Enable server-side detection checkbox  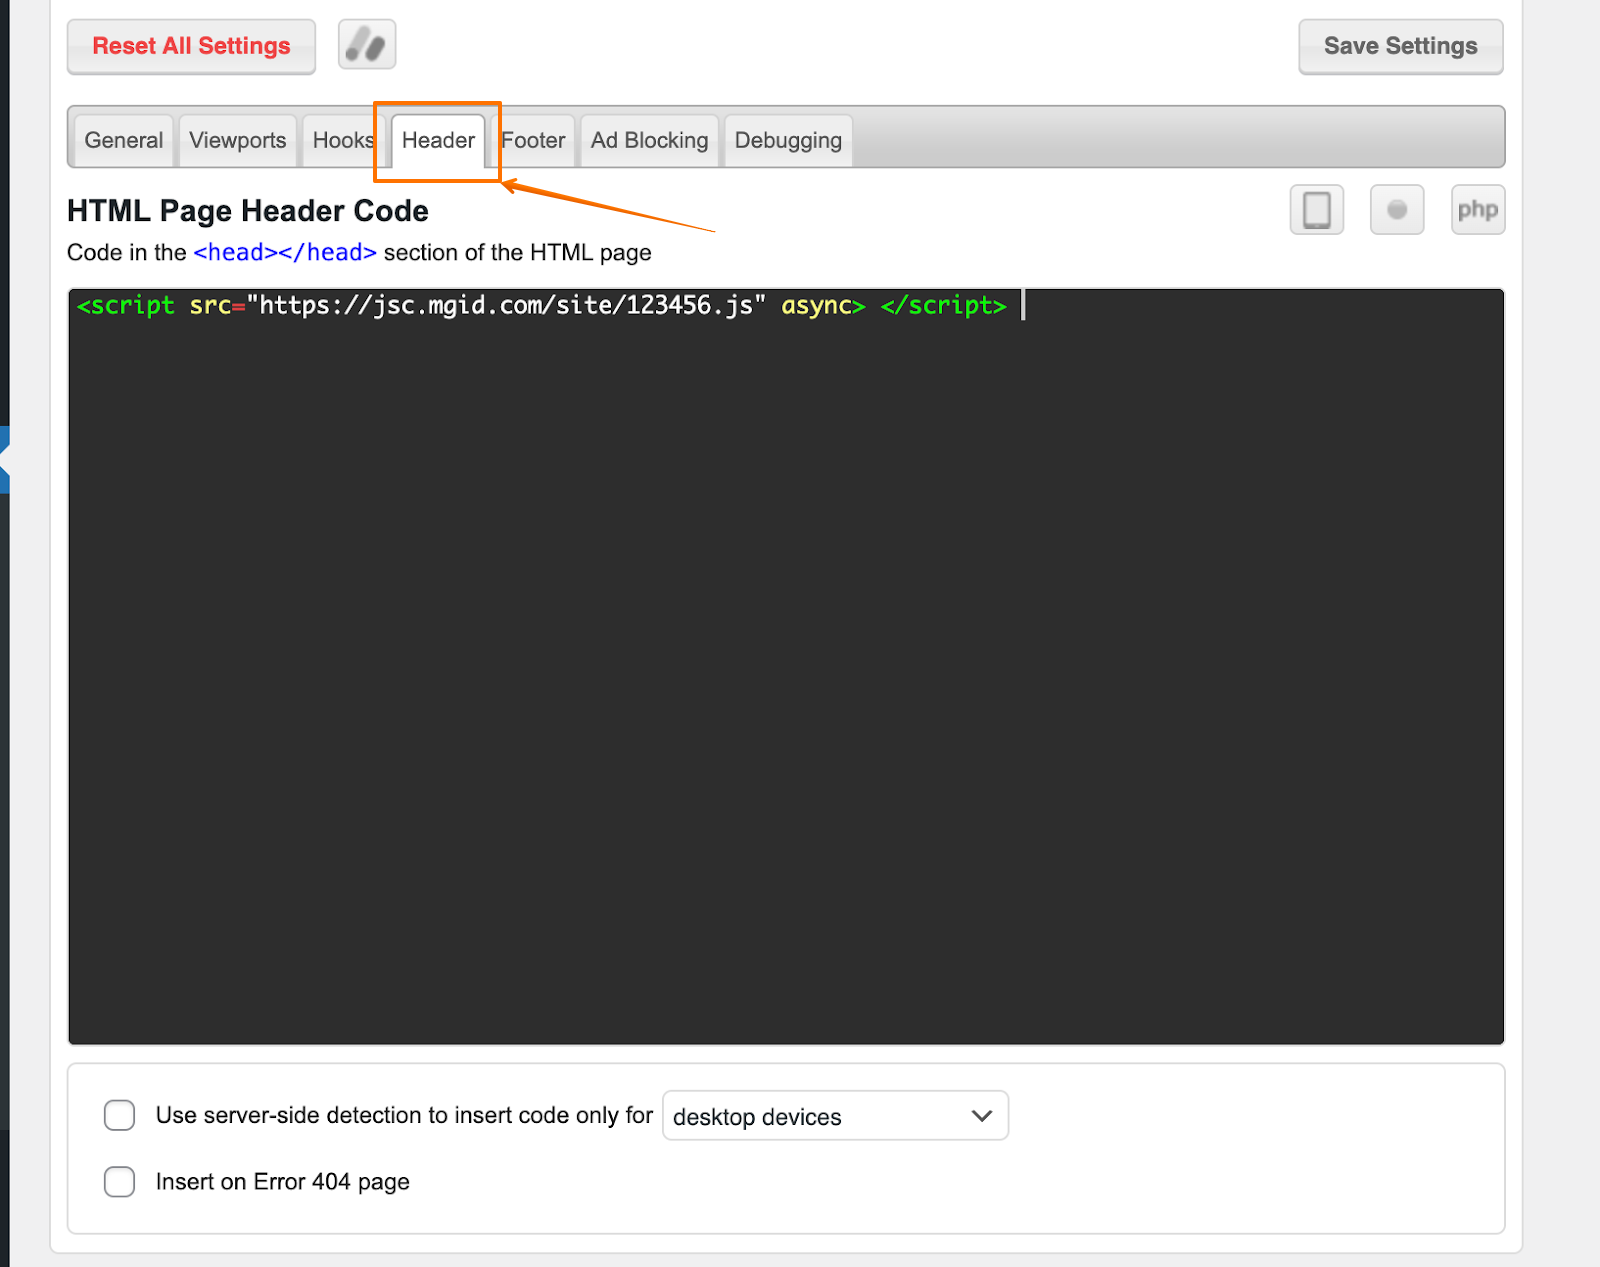coord(120,1115)
